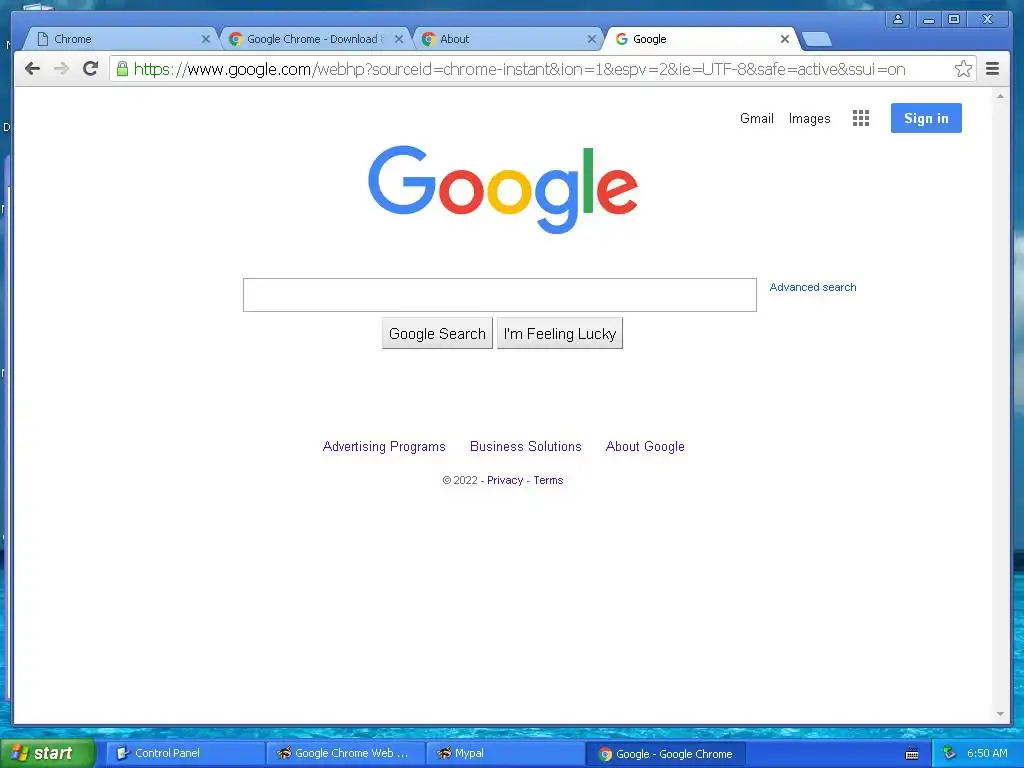
Task: Click I'm Feeling Lucky button
Action: pos(560,334)
